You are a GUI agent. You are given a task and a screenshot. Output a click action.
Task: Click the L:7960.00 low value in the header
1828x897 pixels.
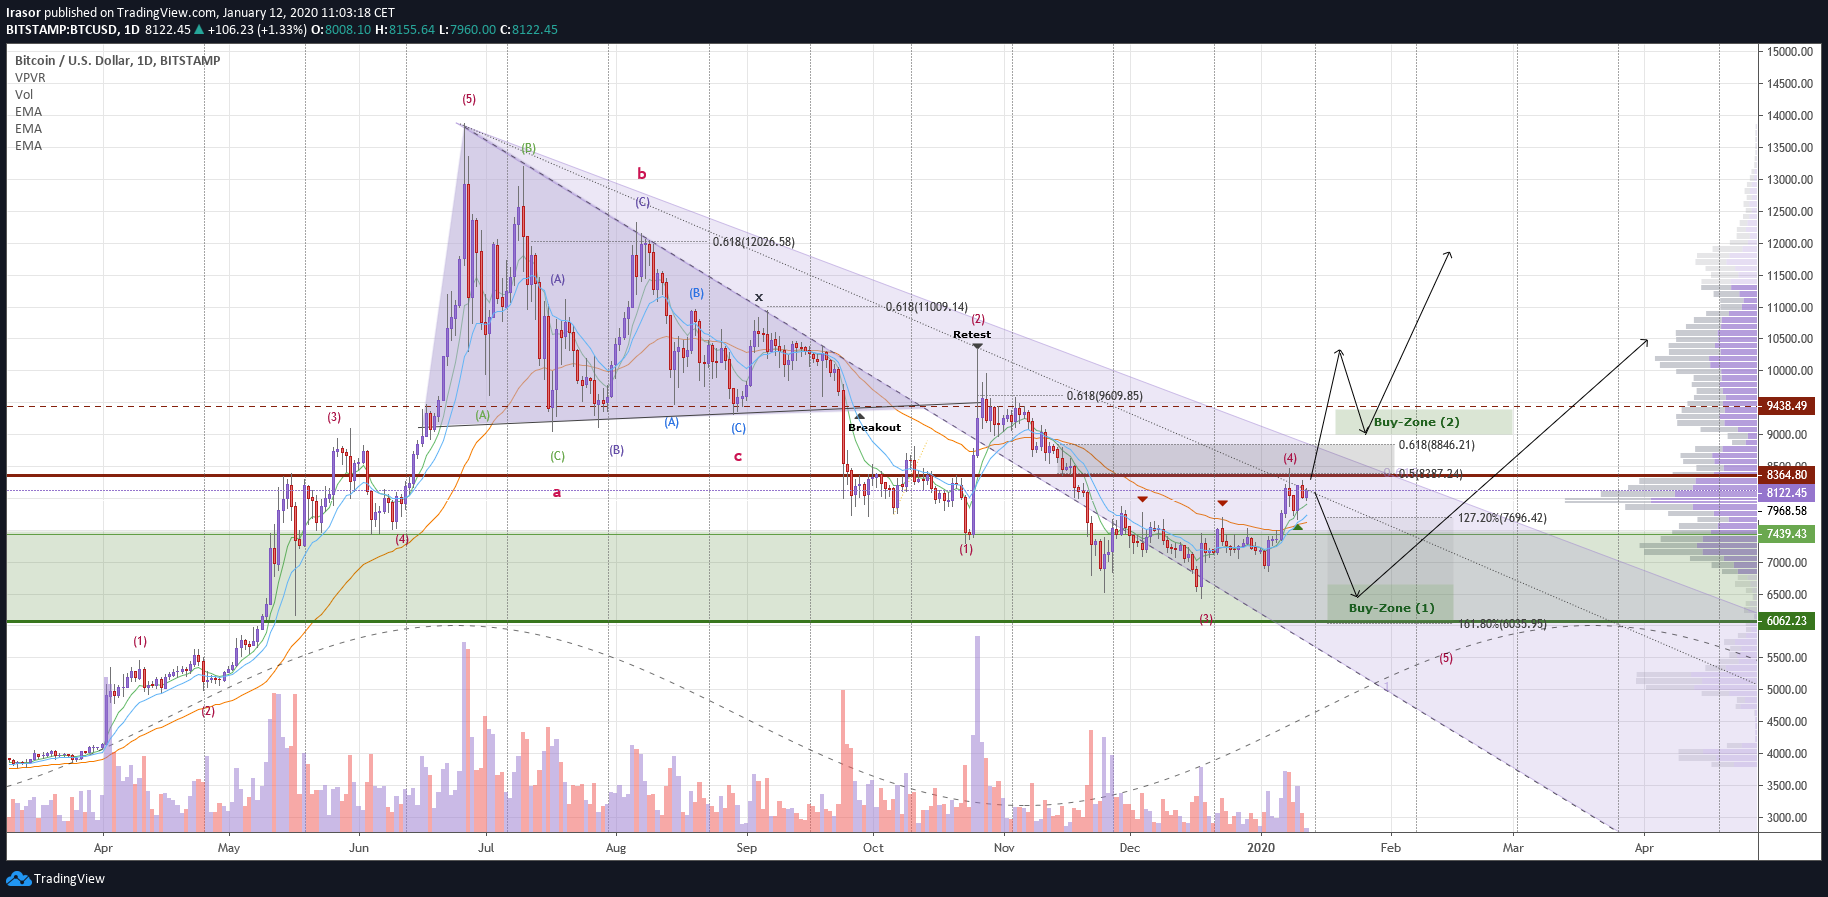(x=468, y=30)
